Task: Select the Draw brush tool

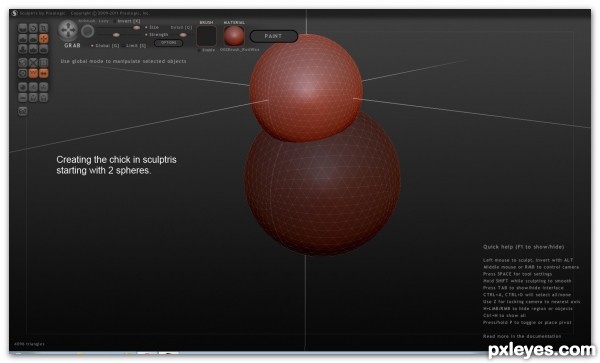Action: click(x=23, y=39)
